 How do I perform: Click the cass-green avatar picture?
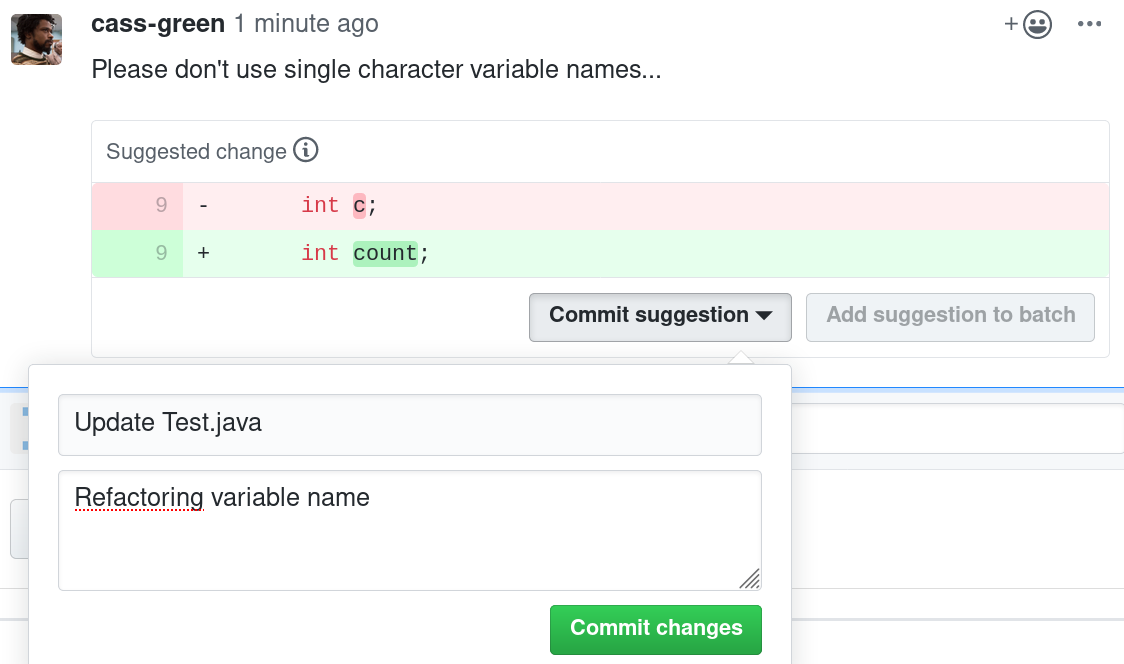(36, 40)
